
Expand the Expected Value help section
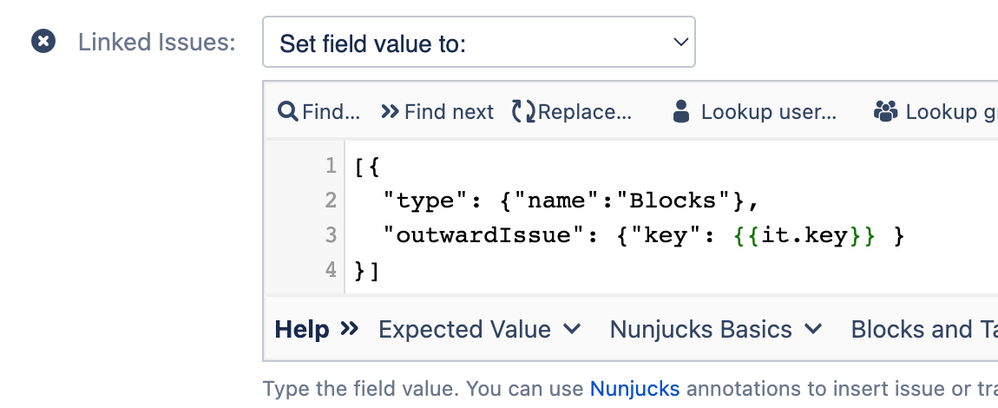coord(479,329)
